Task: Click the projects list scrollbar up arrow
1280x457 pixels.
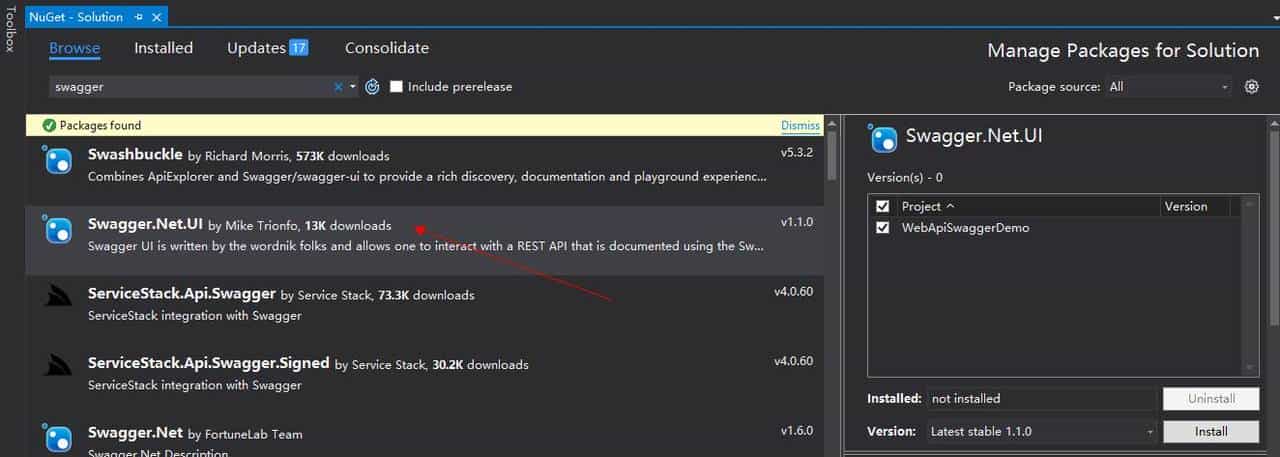Action: 1249,203
